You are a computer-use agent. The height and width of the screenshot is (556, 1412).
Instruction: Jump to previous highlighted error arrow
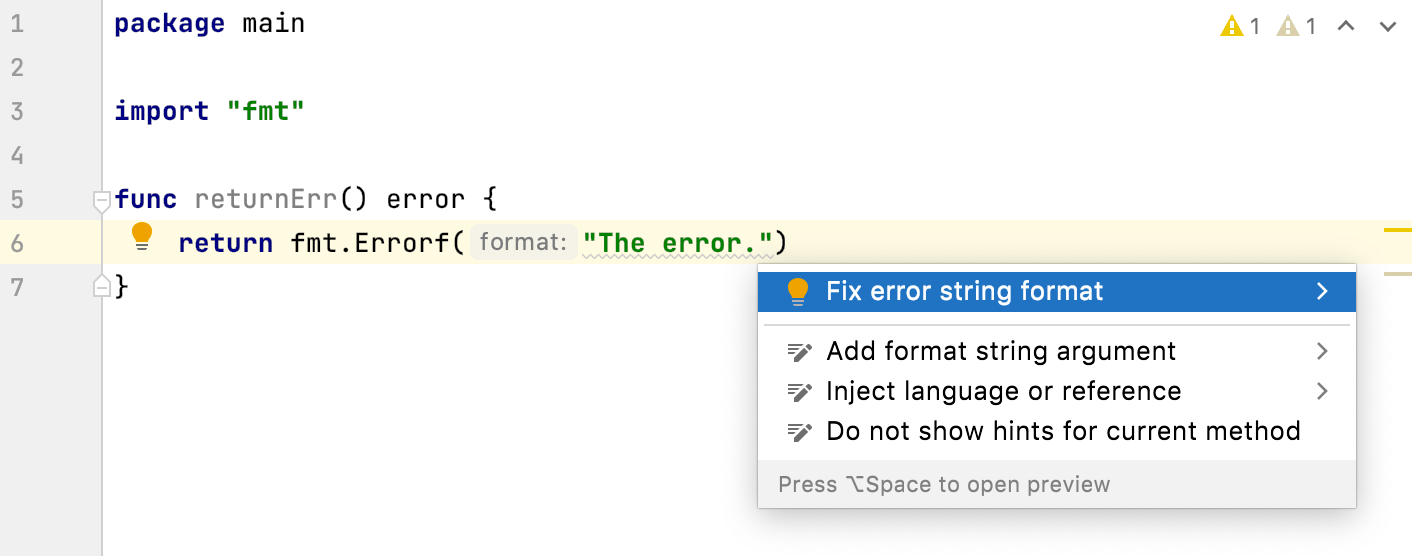pyautogui.click(x=1346, y=26)
